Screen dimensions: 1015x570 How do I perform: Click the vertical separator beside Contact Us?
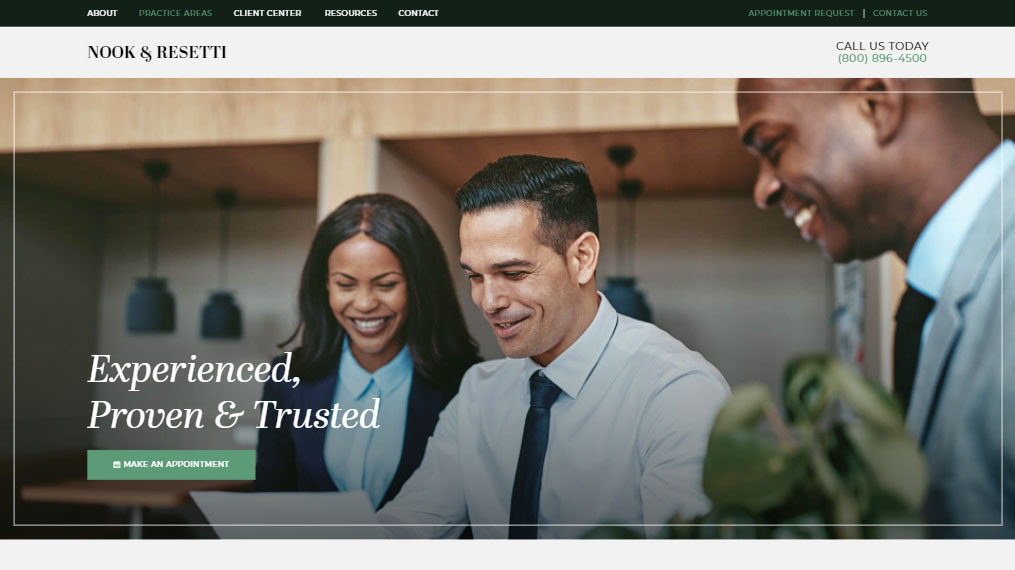pyautogui.click(x=864, y=13)
